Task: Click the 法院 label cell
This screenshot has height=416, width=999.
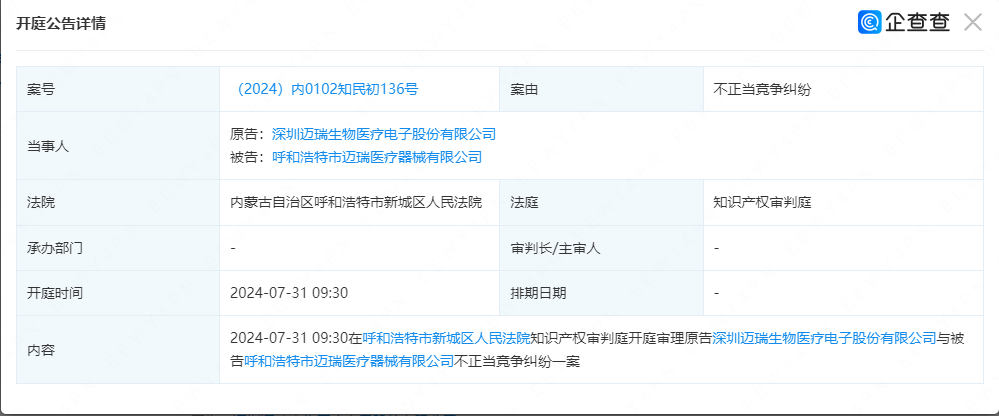Action: click(118, 203)
